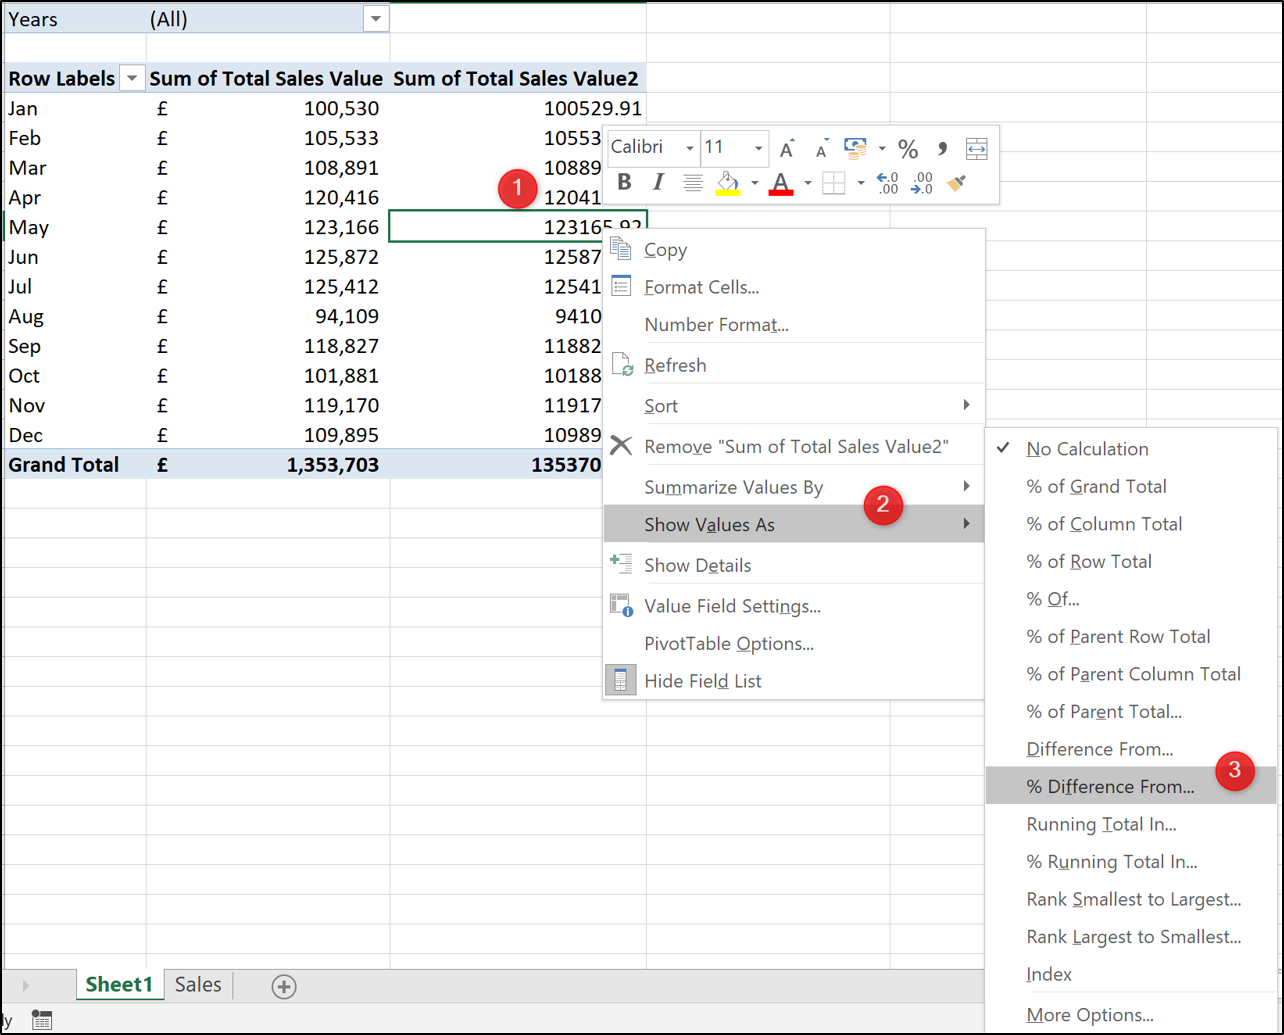Click Refresh in the context menu
The image size is (1284, 1035).
click(x=677, y=364)
